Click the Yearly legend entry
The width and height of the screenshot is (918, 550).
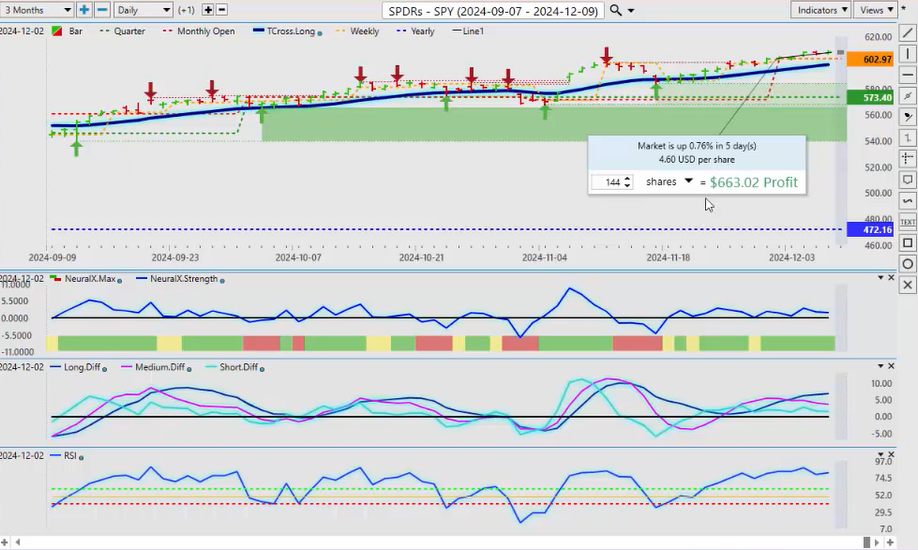pyautogui.click(x=416, y=31)
